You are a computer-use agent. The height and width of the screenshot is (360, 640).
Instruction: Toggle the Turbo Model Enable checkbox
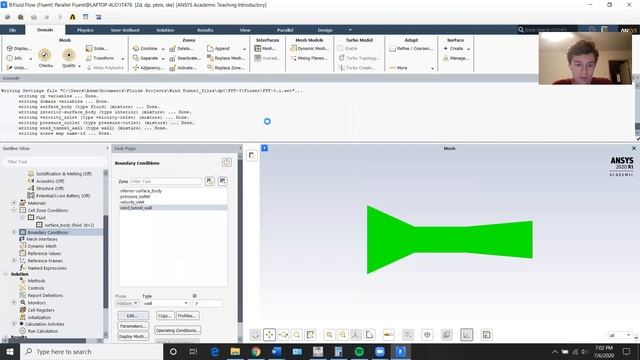coord(340,48)
